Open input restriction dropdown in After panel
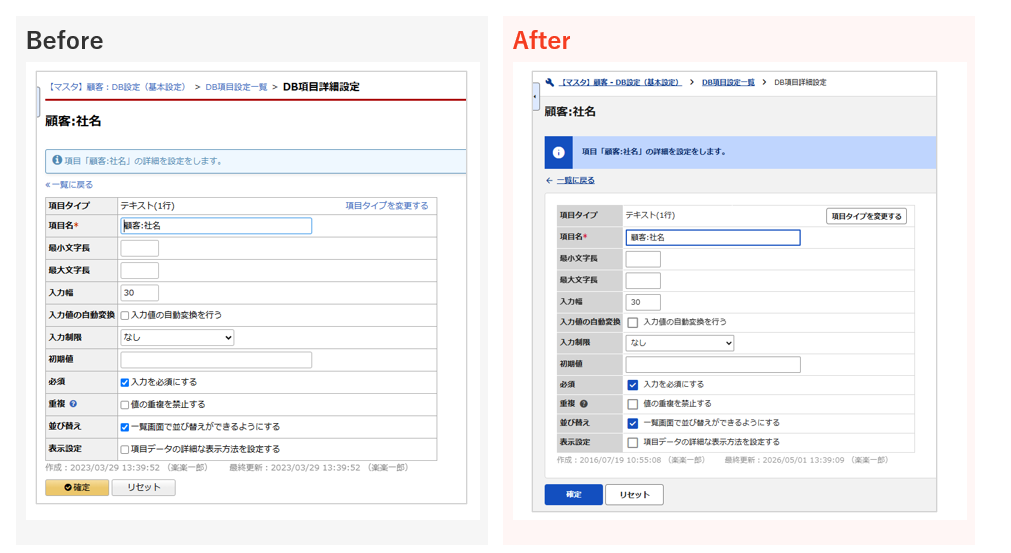This screenshot has height=553, width=1011. [680, 343]
